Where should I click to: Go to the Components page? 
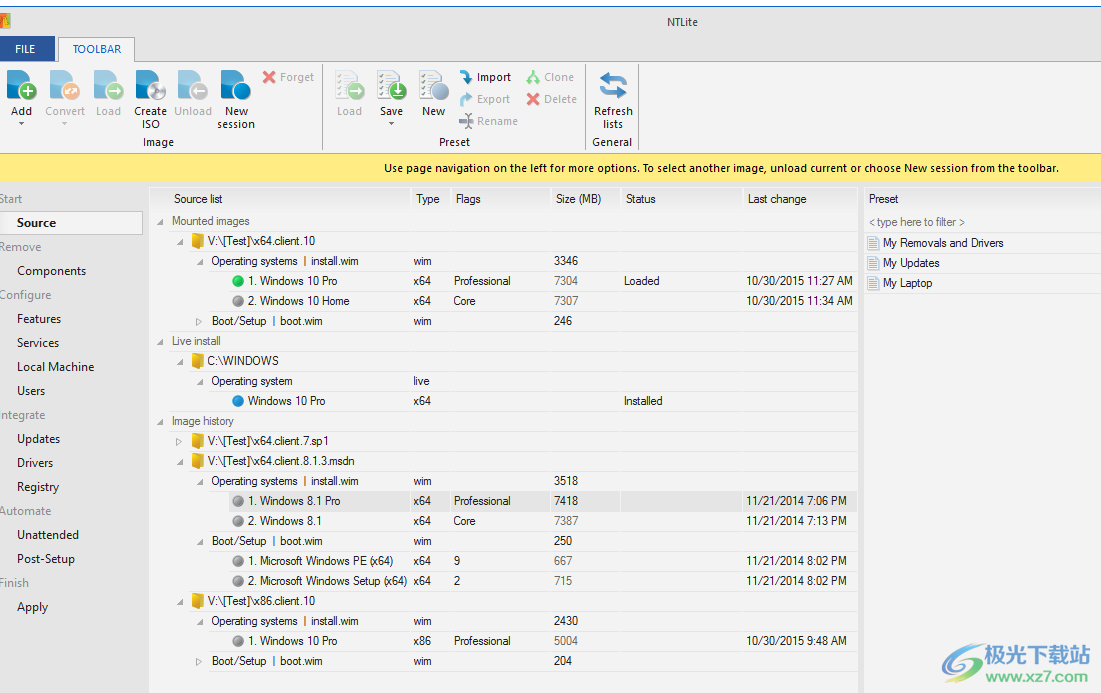51,271
